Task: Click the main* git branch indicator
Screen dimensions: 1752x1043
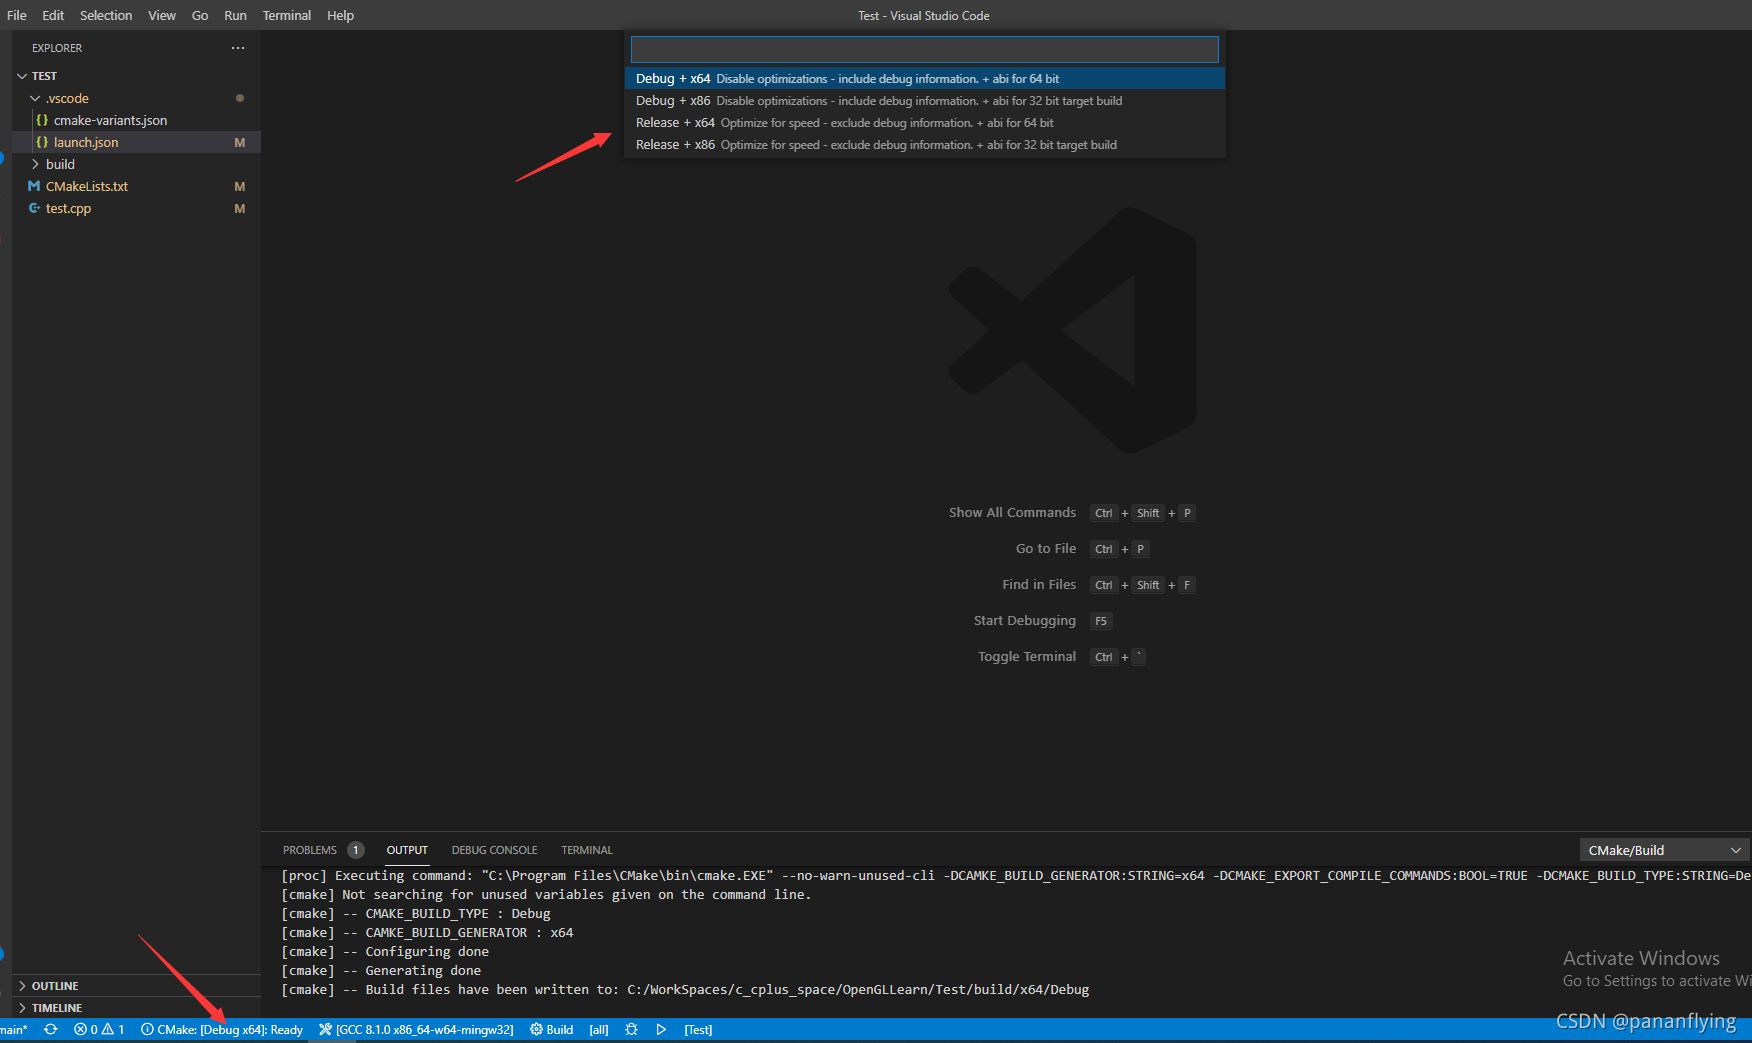Action: (14, 1029)
